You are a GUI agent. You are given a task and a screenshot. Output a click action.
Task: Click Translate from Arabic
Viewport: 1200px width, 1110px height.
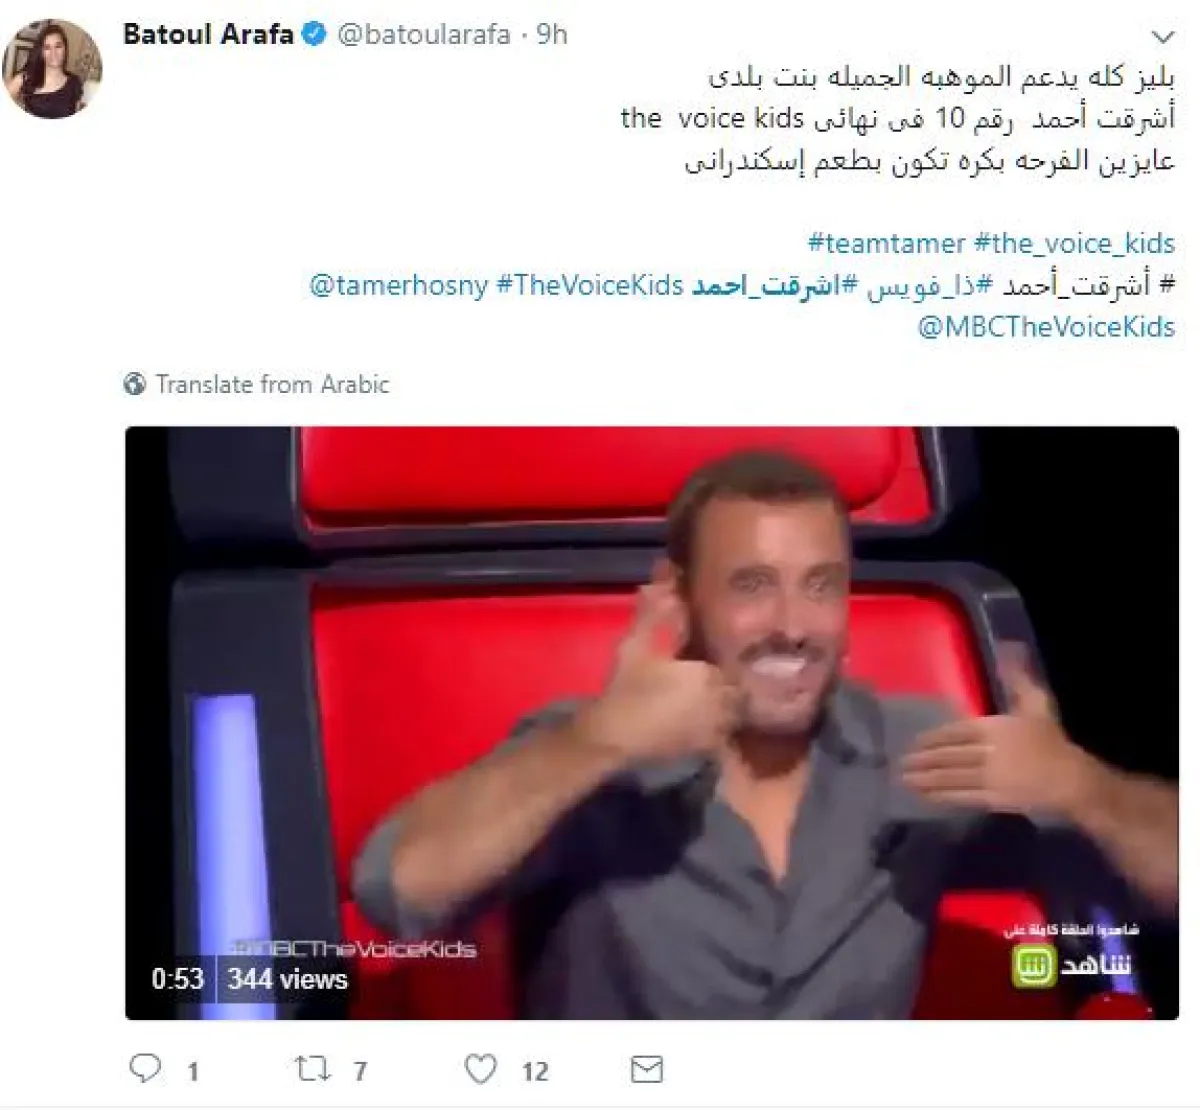click(272, 384)
